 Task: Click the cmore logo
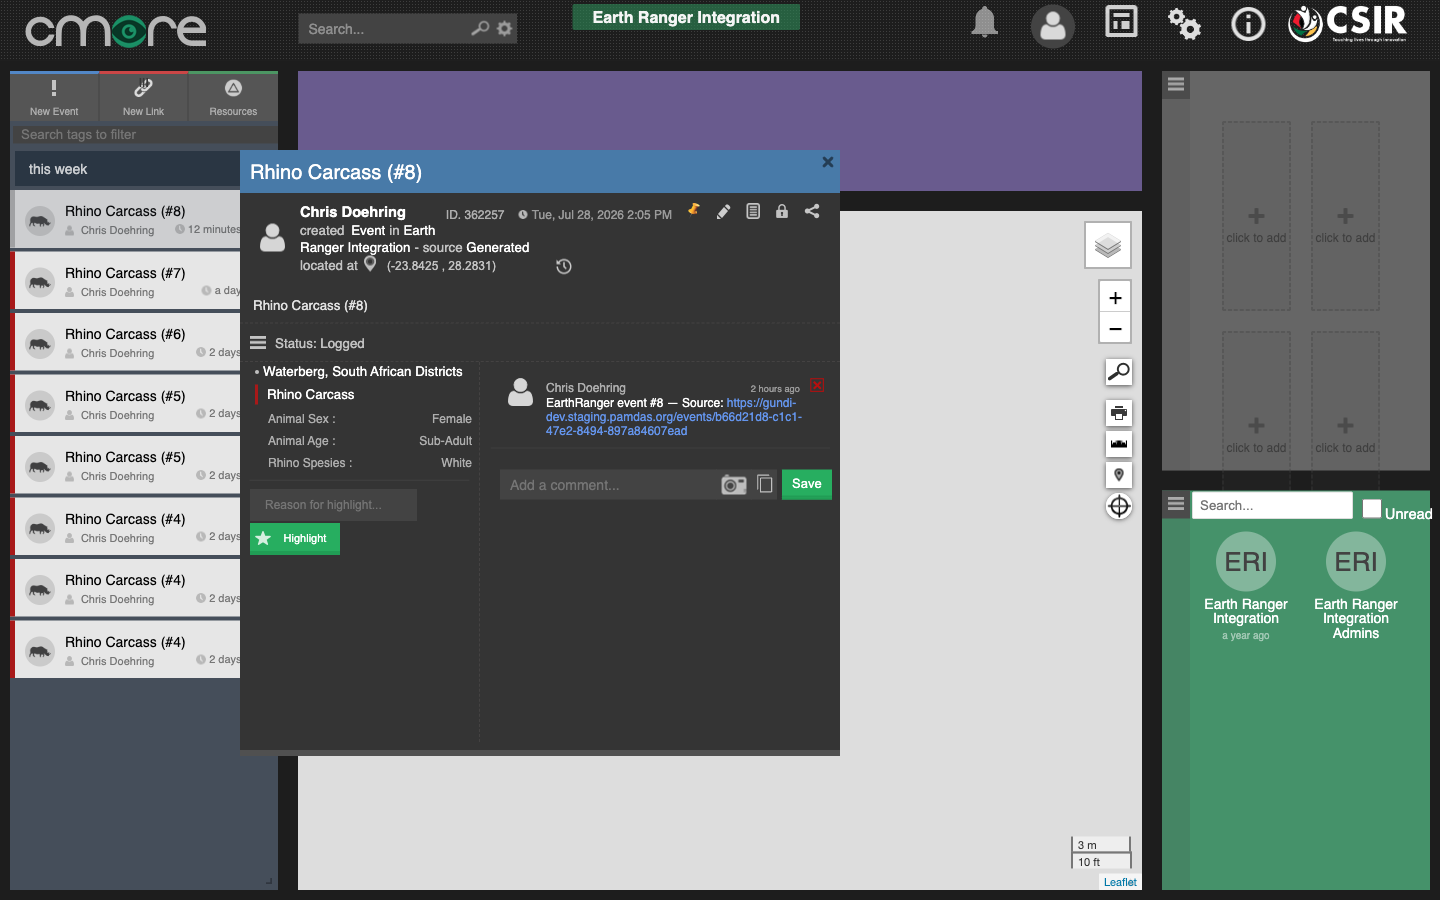pos(116,30)
